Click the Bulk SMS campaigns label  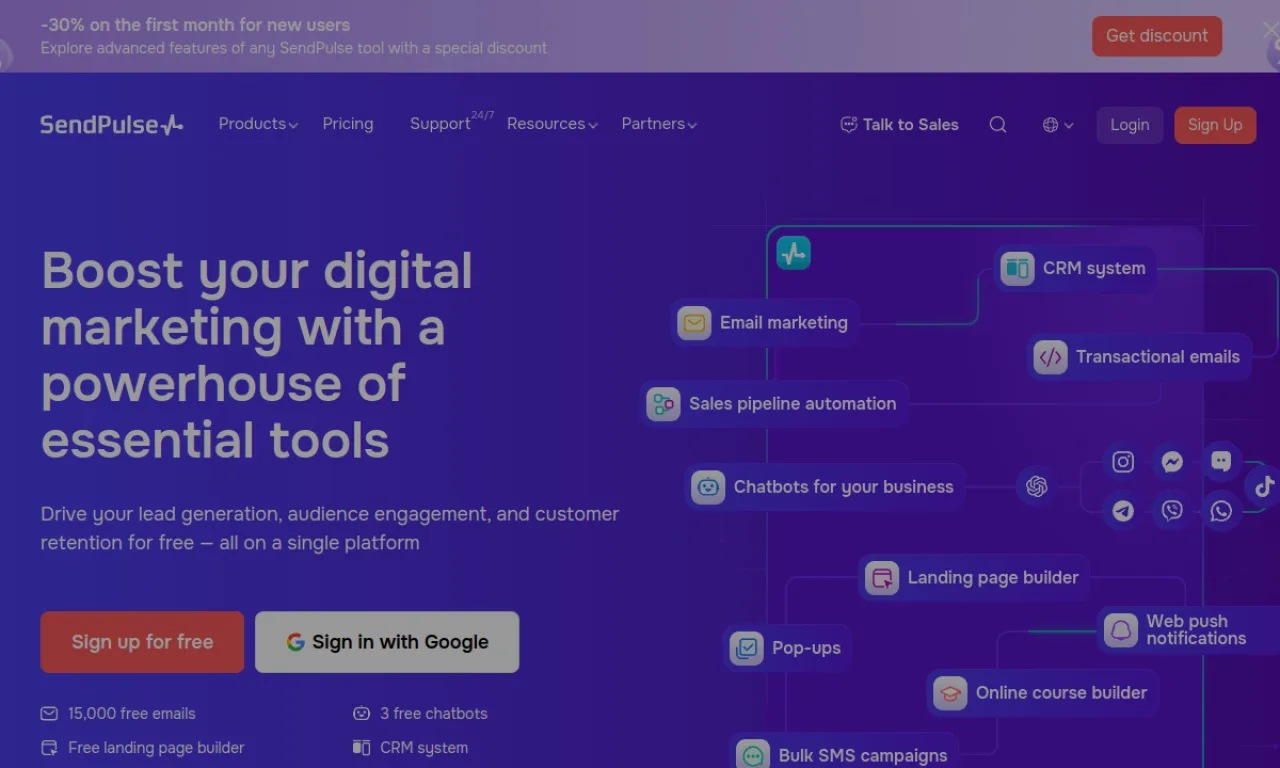point(863,756)
